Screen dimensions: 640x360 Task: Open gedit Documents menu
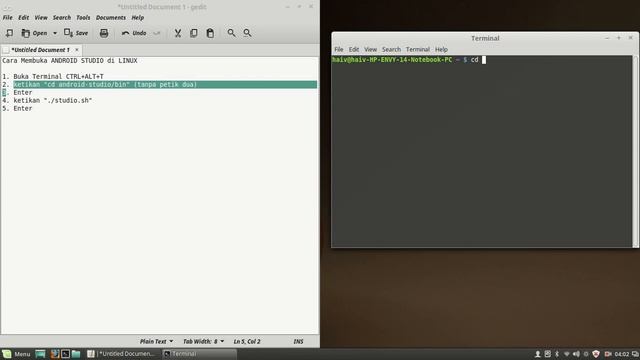(111, 18)
